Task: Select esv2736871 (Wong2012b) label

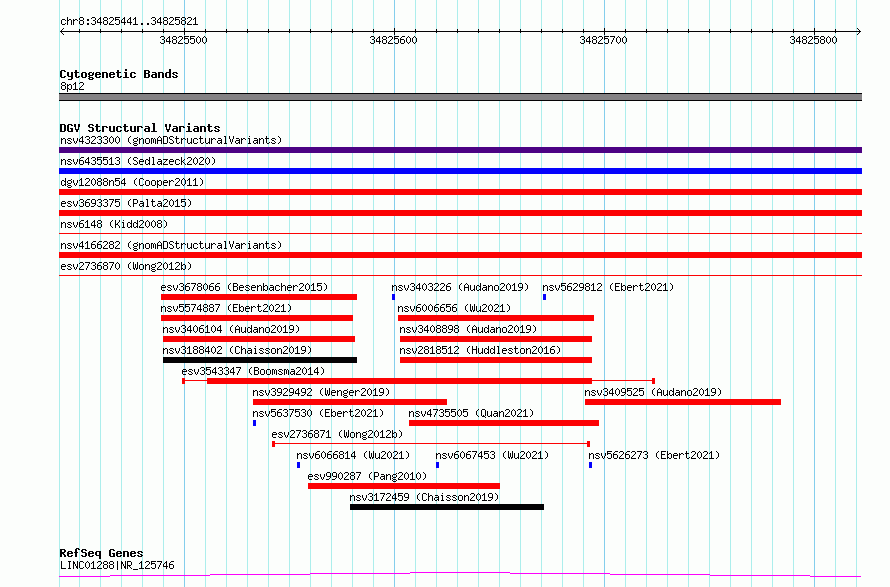Action: 337,434
